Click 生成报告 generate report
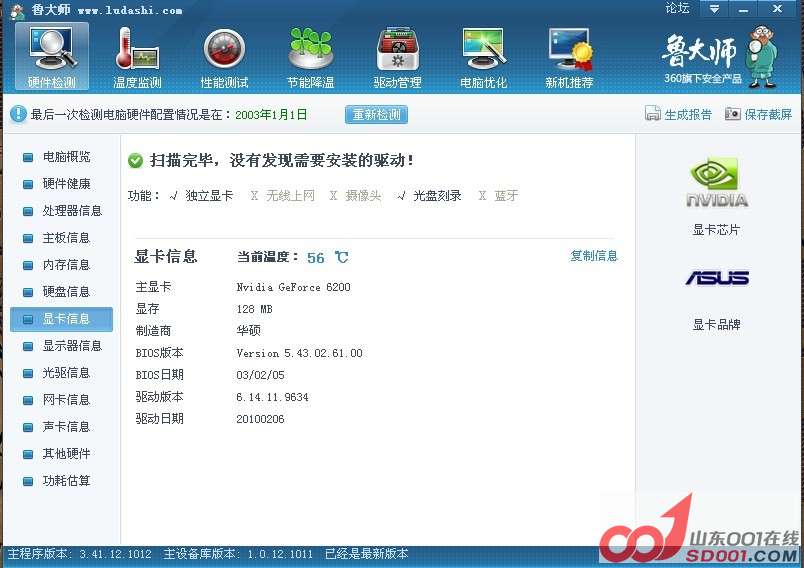The image size is (804, 568). [679, 115]
